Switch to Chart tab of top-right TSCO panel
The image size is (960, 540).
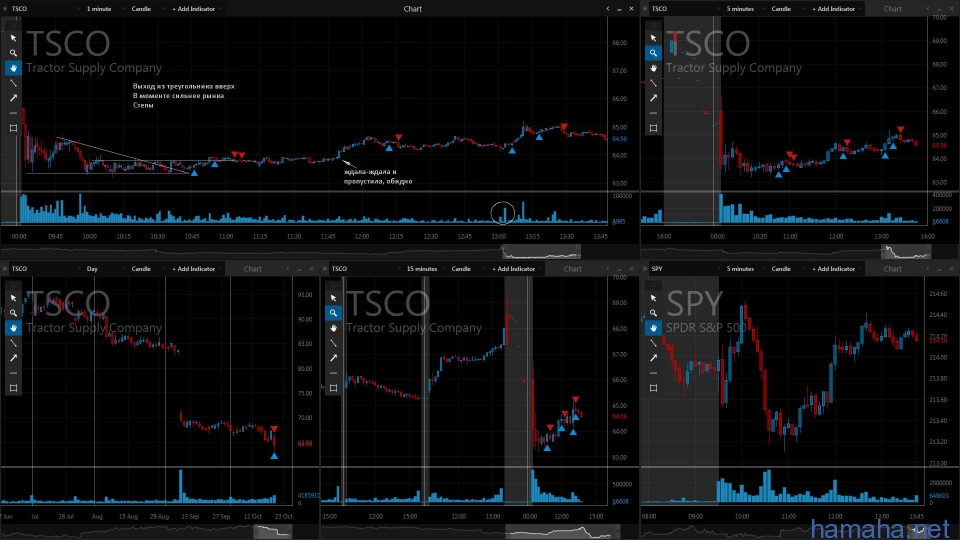tap(893, 9)
